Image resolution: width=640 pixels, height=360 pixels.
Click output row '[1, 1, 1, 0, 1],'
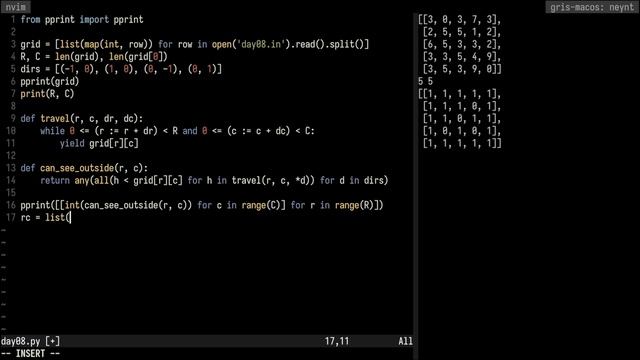[462, 107]
